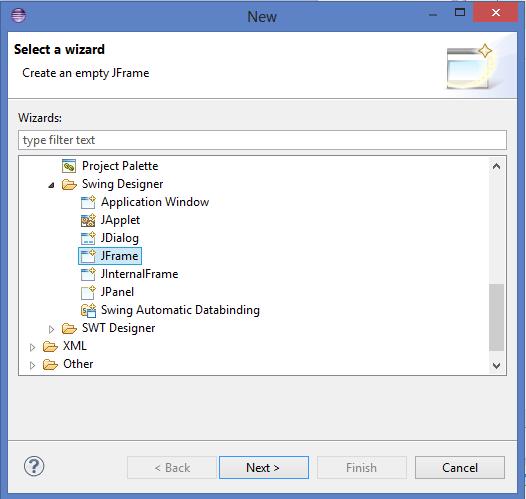Screen dimensions: 526x499
Task: Click the Next > button
Action: [264, 467]
